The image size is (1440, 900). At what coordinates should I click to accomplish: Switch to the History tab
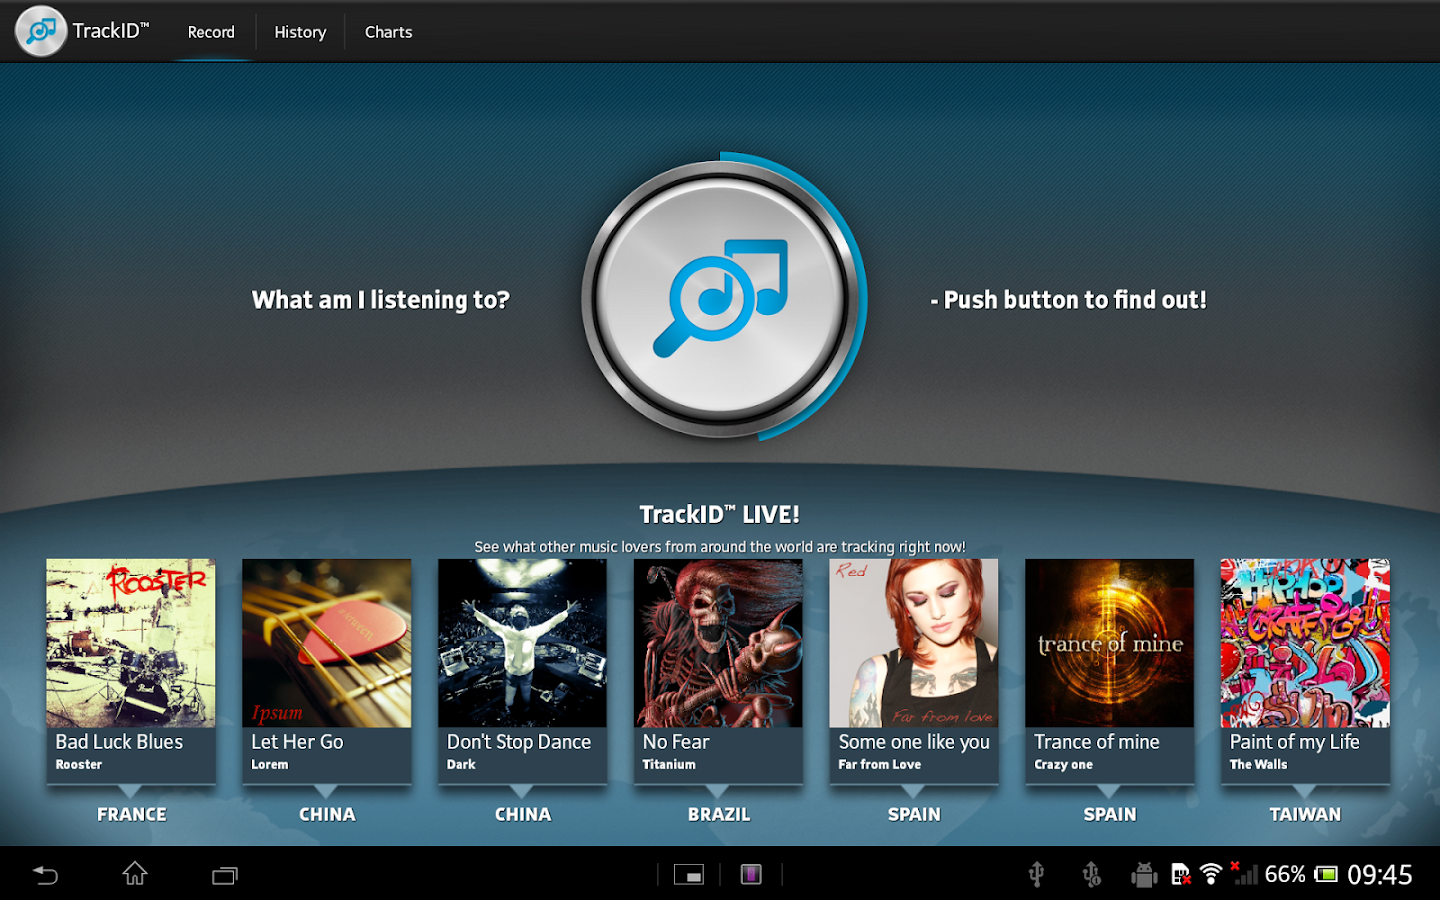[x=300, y=31]
